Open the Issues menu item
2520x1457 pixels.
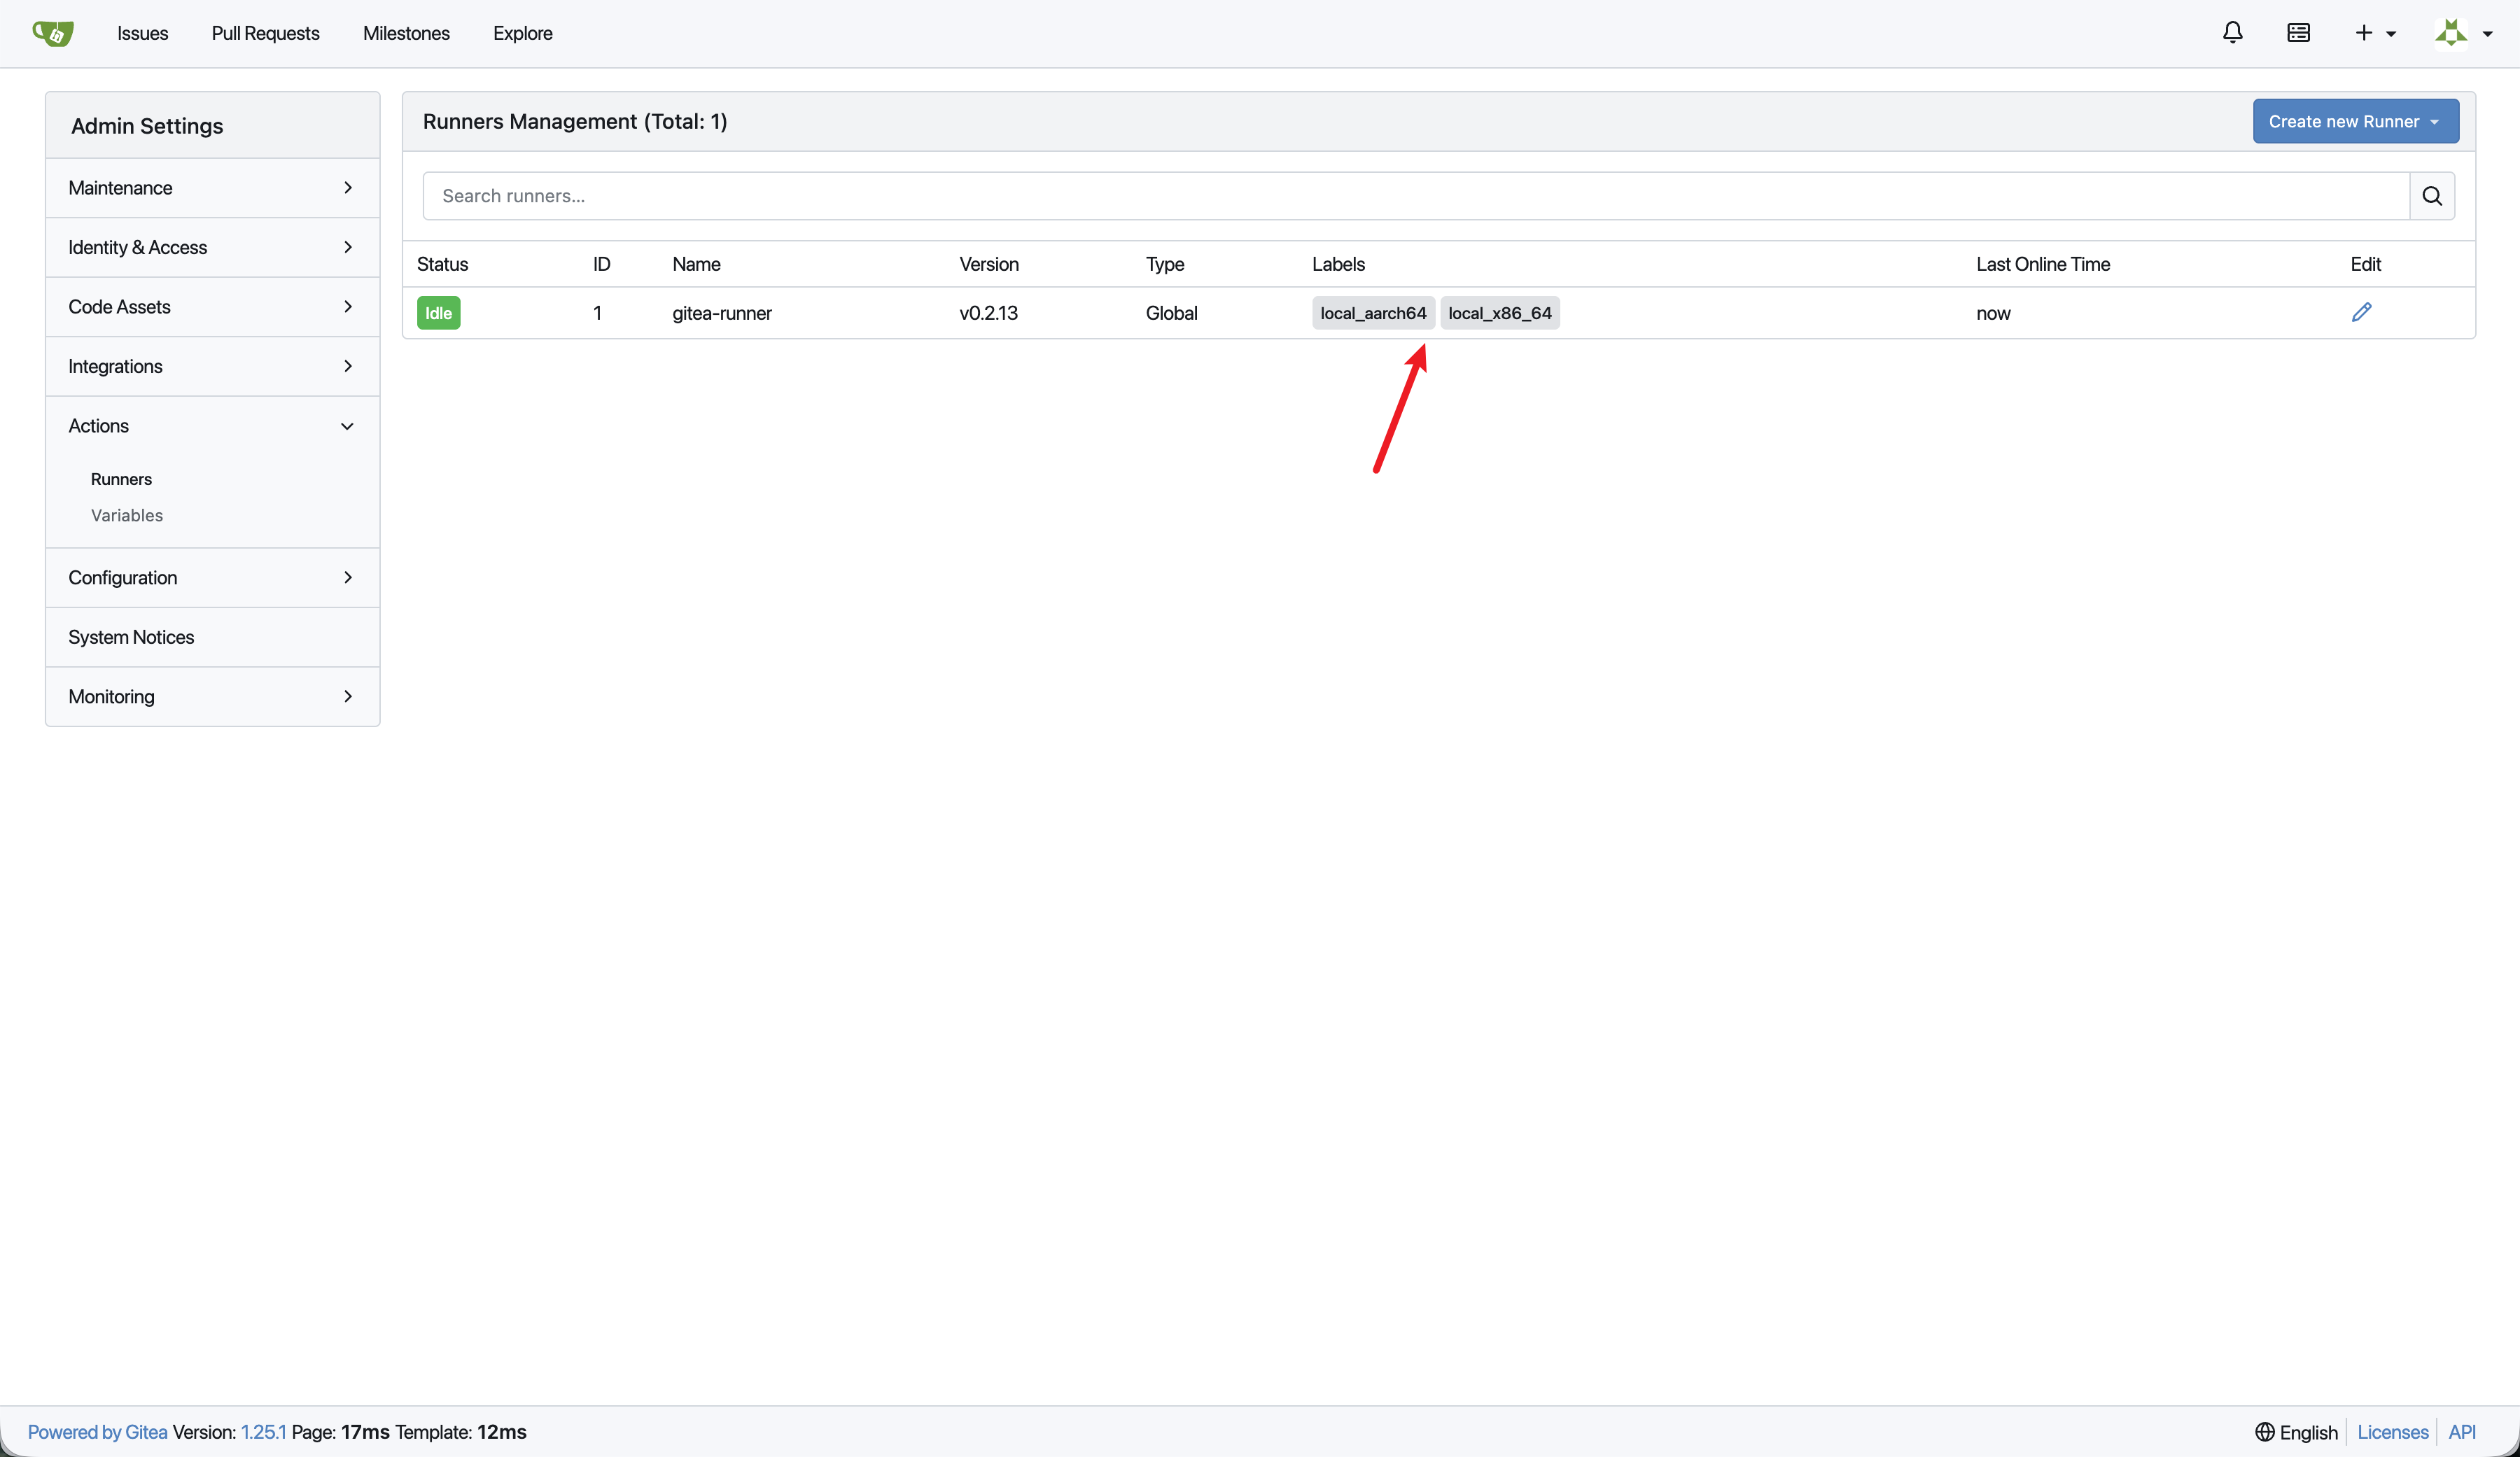coord(142,33)
